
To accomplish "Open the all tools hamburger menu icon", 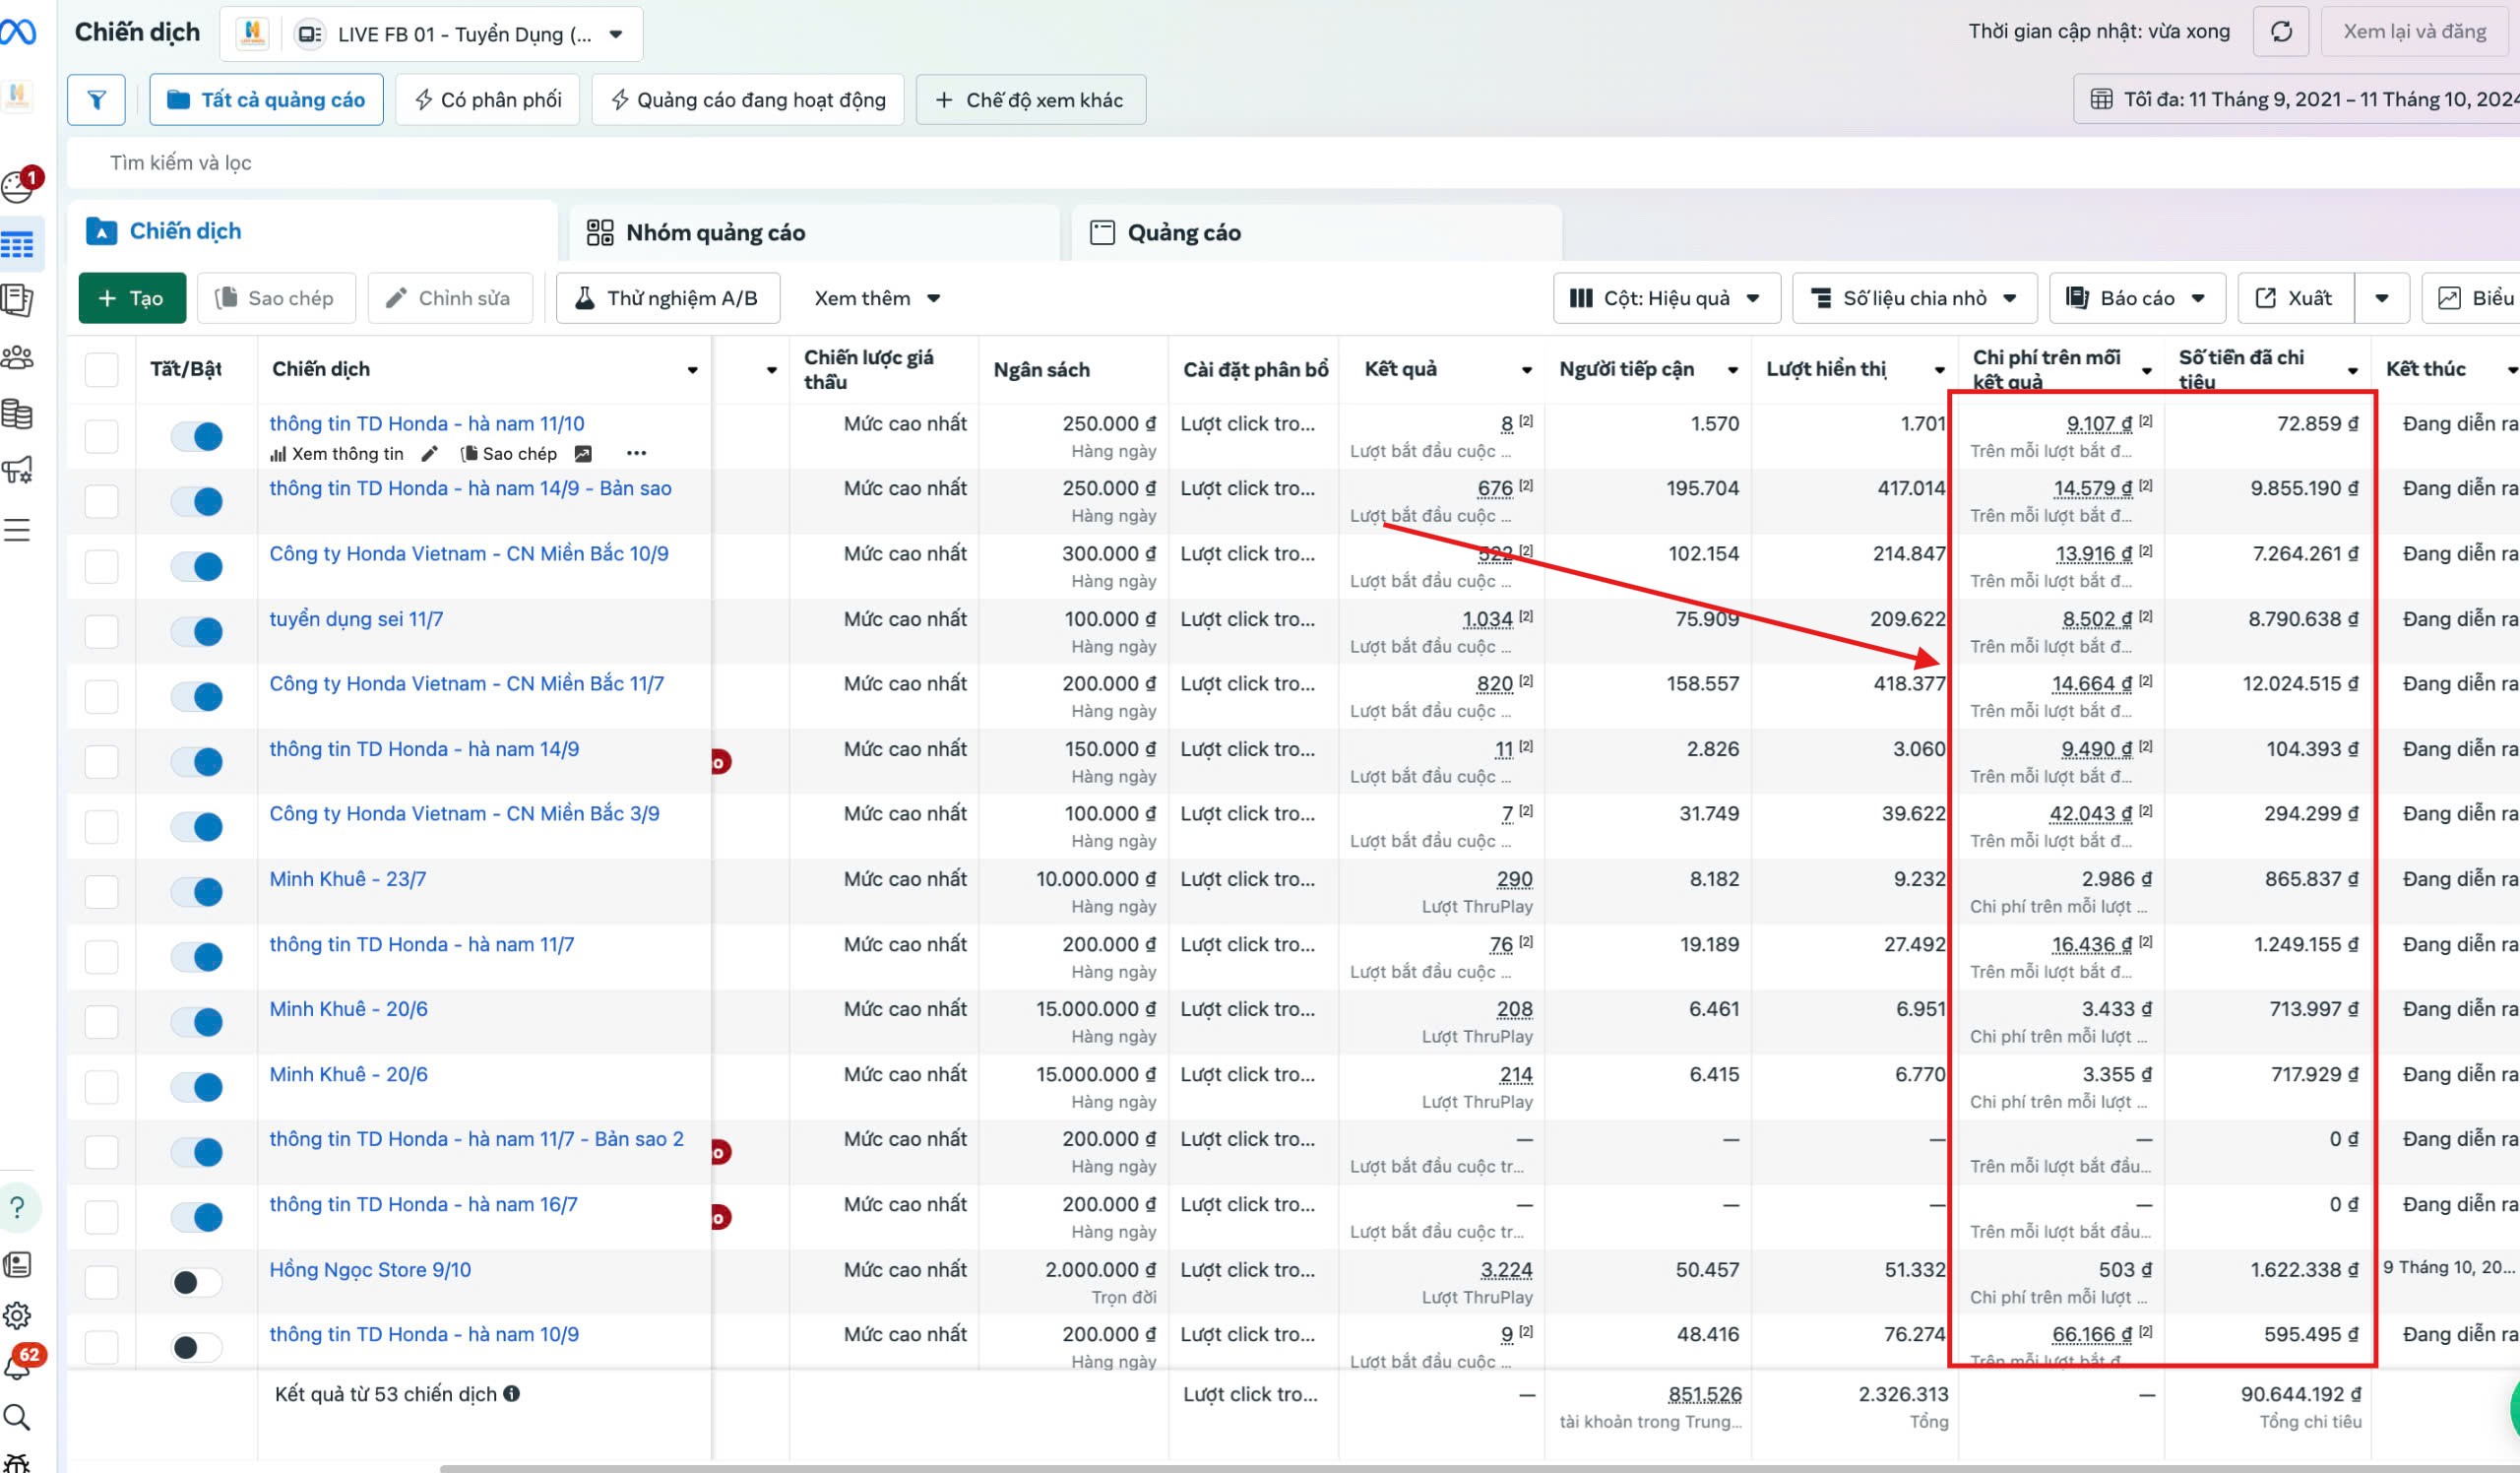I will coord(17,529).
